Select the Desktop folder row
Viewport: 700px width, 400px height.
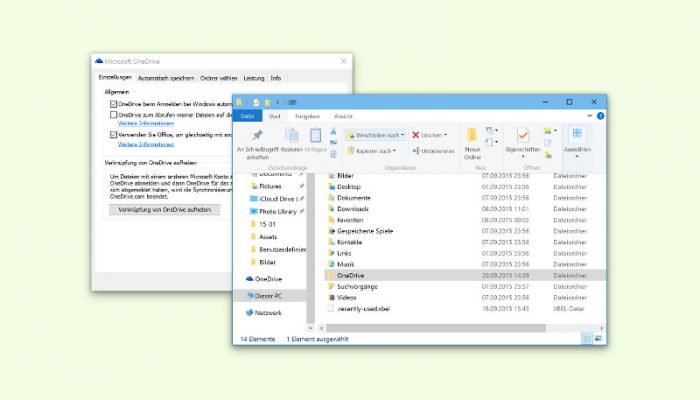pyautogui.click(x=466, y=187)
